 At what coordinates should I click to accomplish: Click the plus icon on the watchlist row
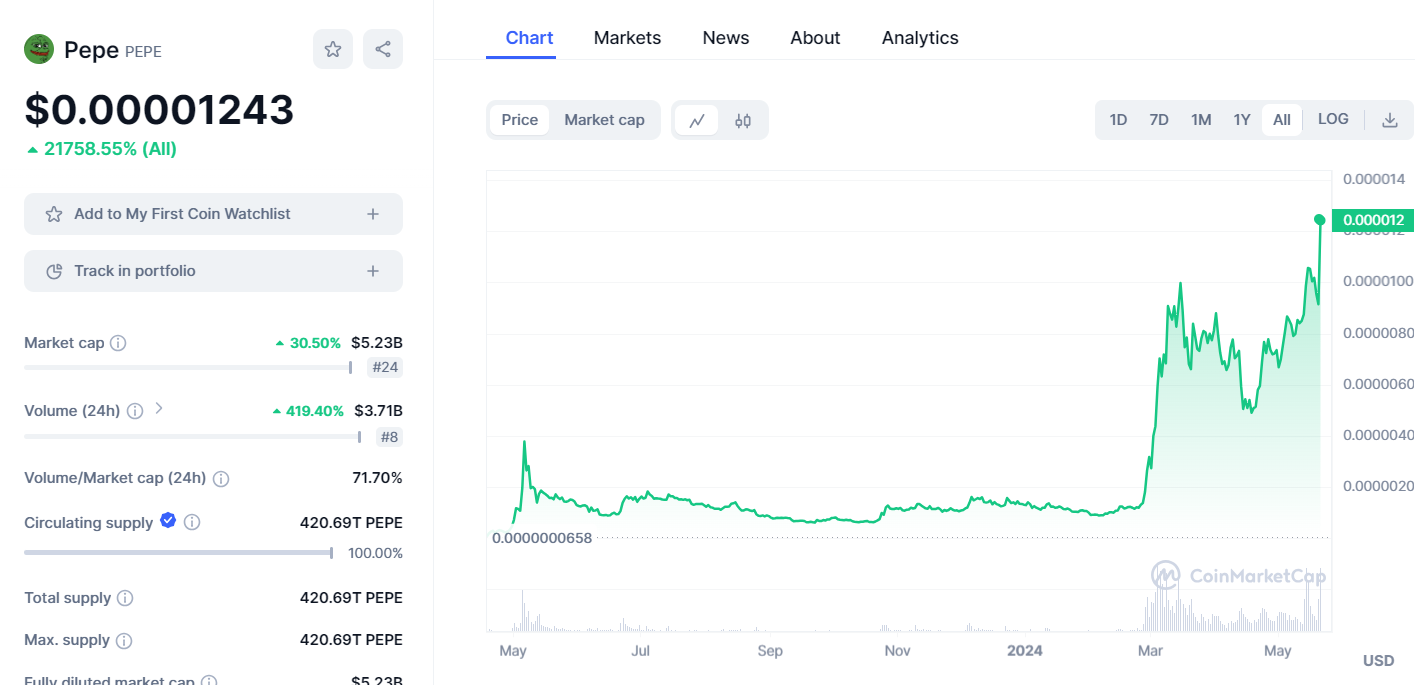tap(373, 214)
